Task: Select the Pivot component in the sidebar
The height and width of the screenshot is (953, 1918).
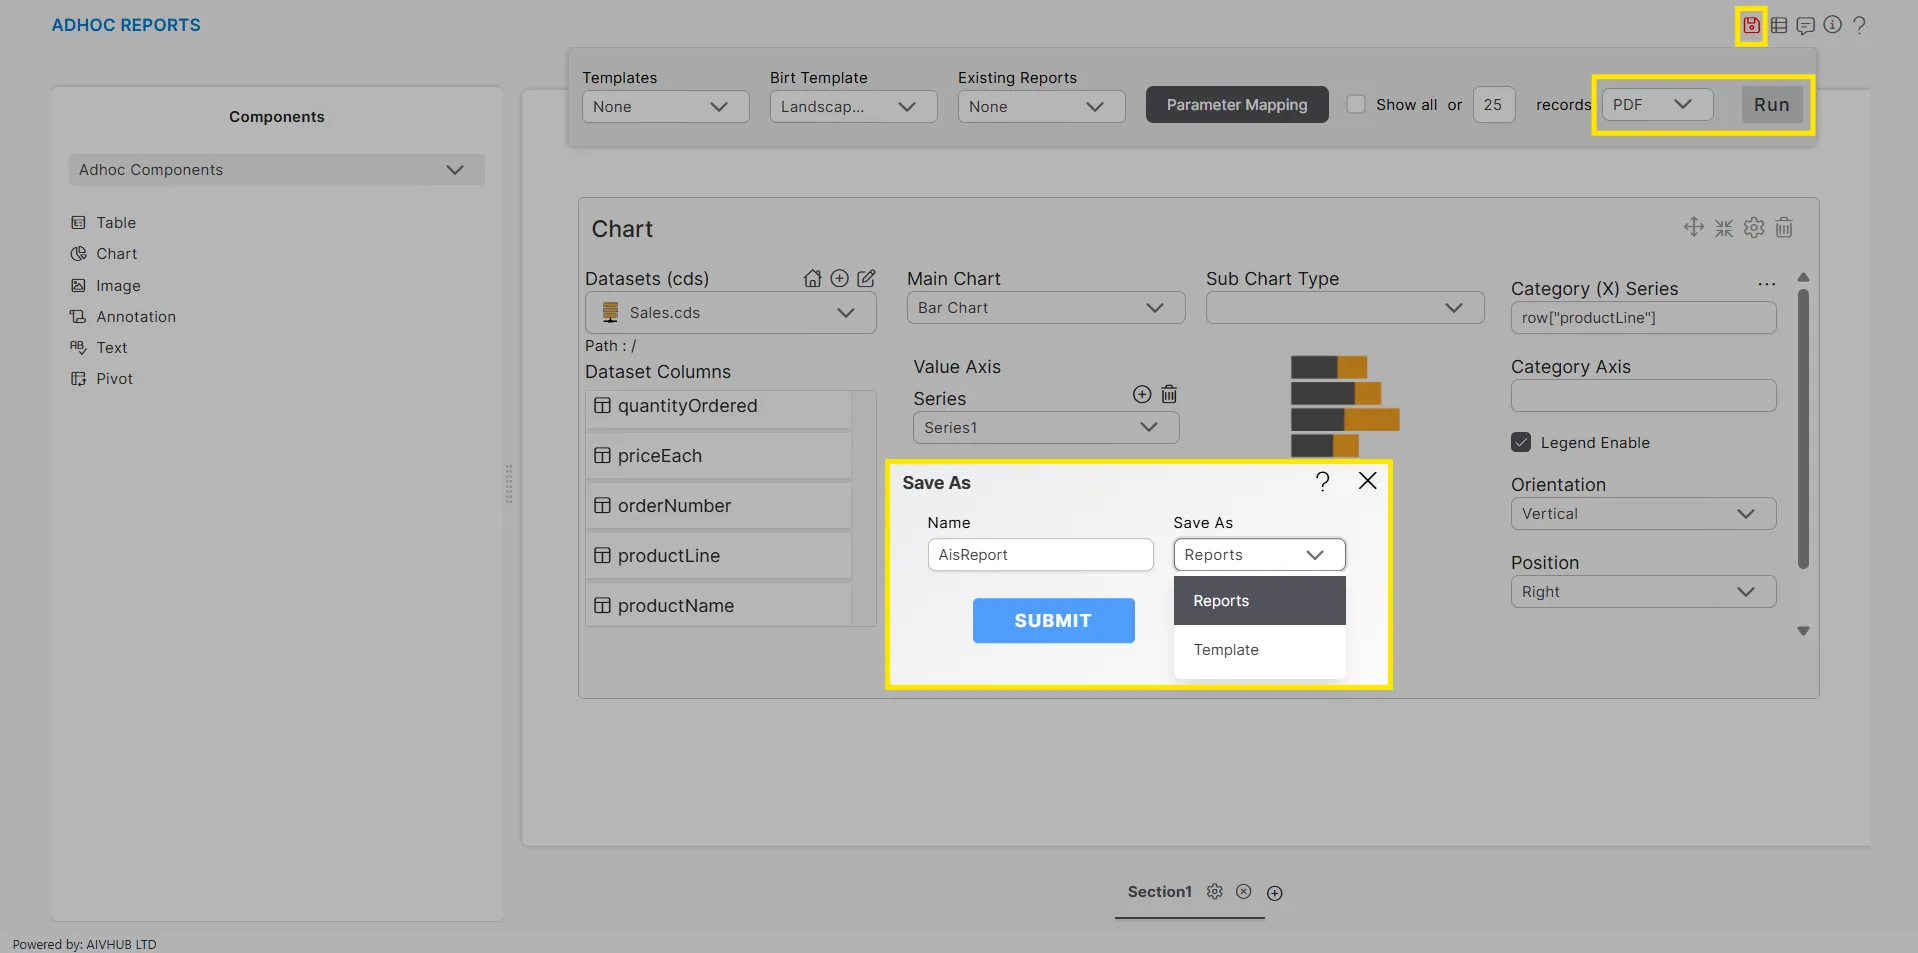Action: tap(114, 379)
